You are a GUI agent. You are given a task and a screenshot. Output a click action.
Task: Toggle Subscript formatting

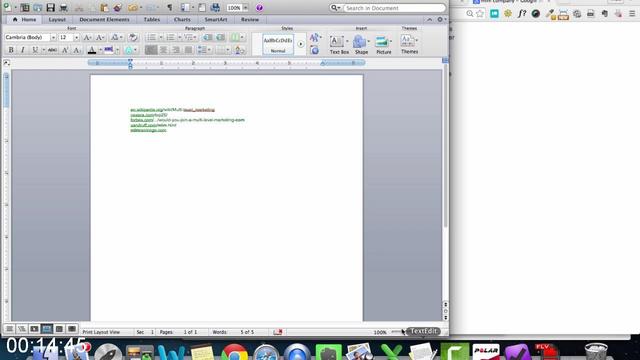click(76, 50)
